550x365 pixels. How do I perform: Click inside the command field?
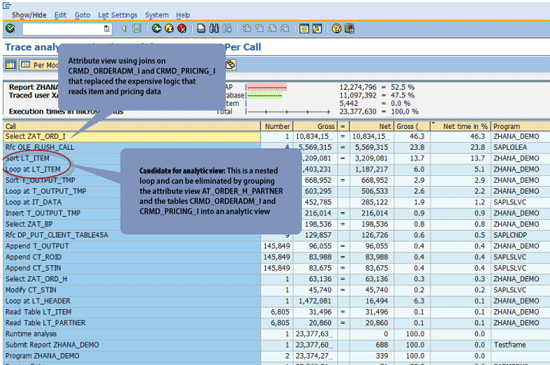(x=63, y=29)
